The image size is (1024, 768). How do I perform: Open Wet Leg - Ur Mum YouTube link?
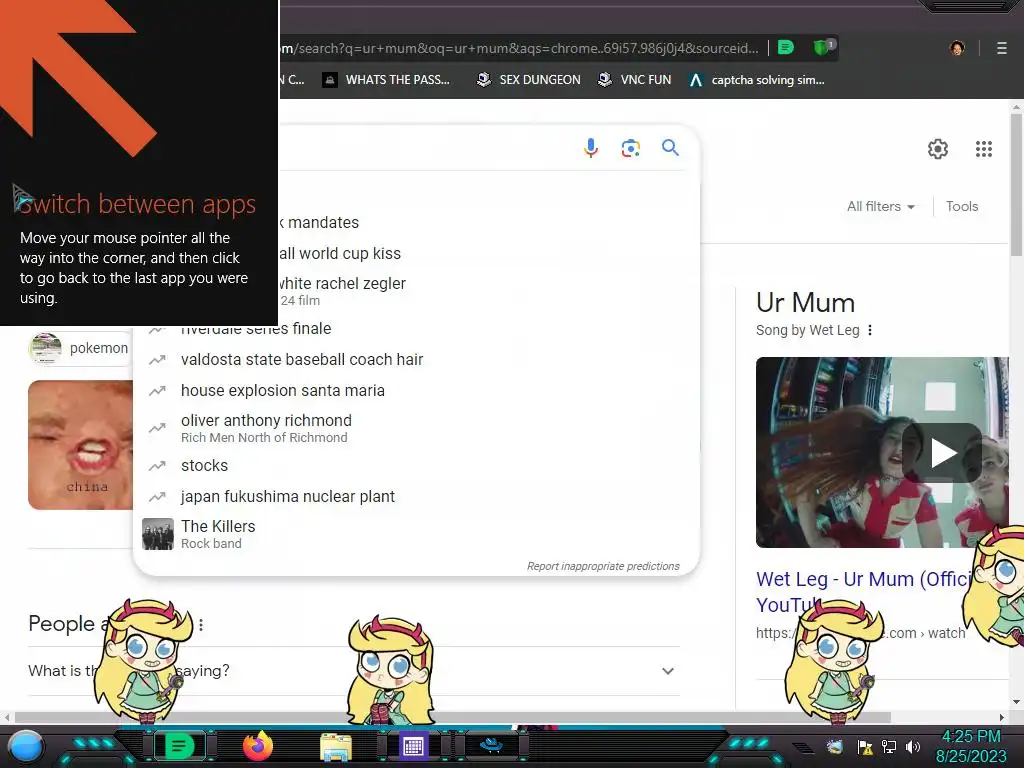(x=861, y=592)
